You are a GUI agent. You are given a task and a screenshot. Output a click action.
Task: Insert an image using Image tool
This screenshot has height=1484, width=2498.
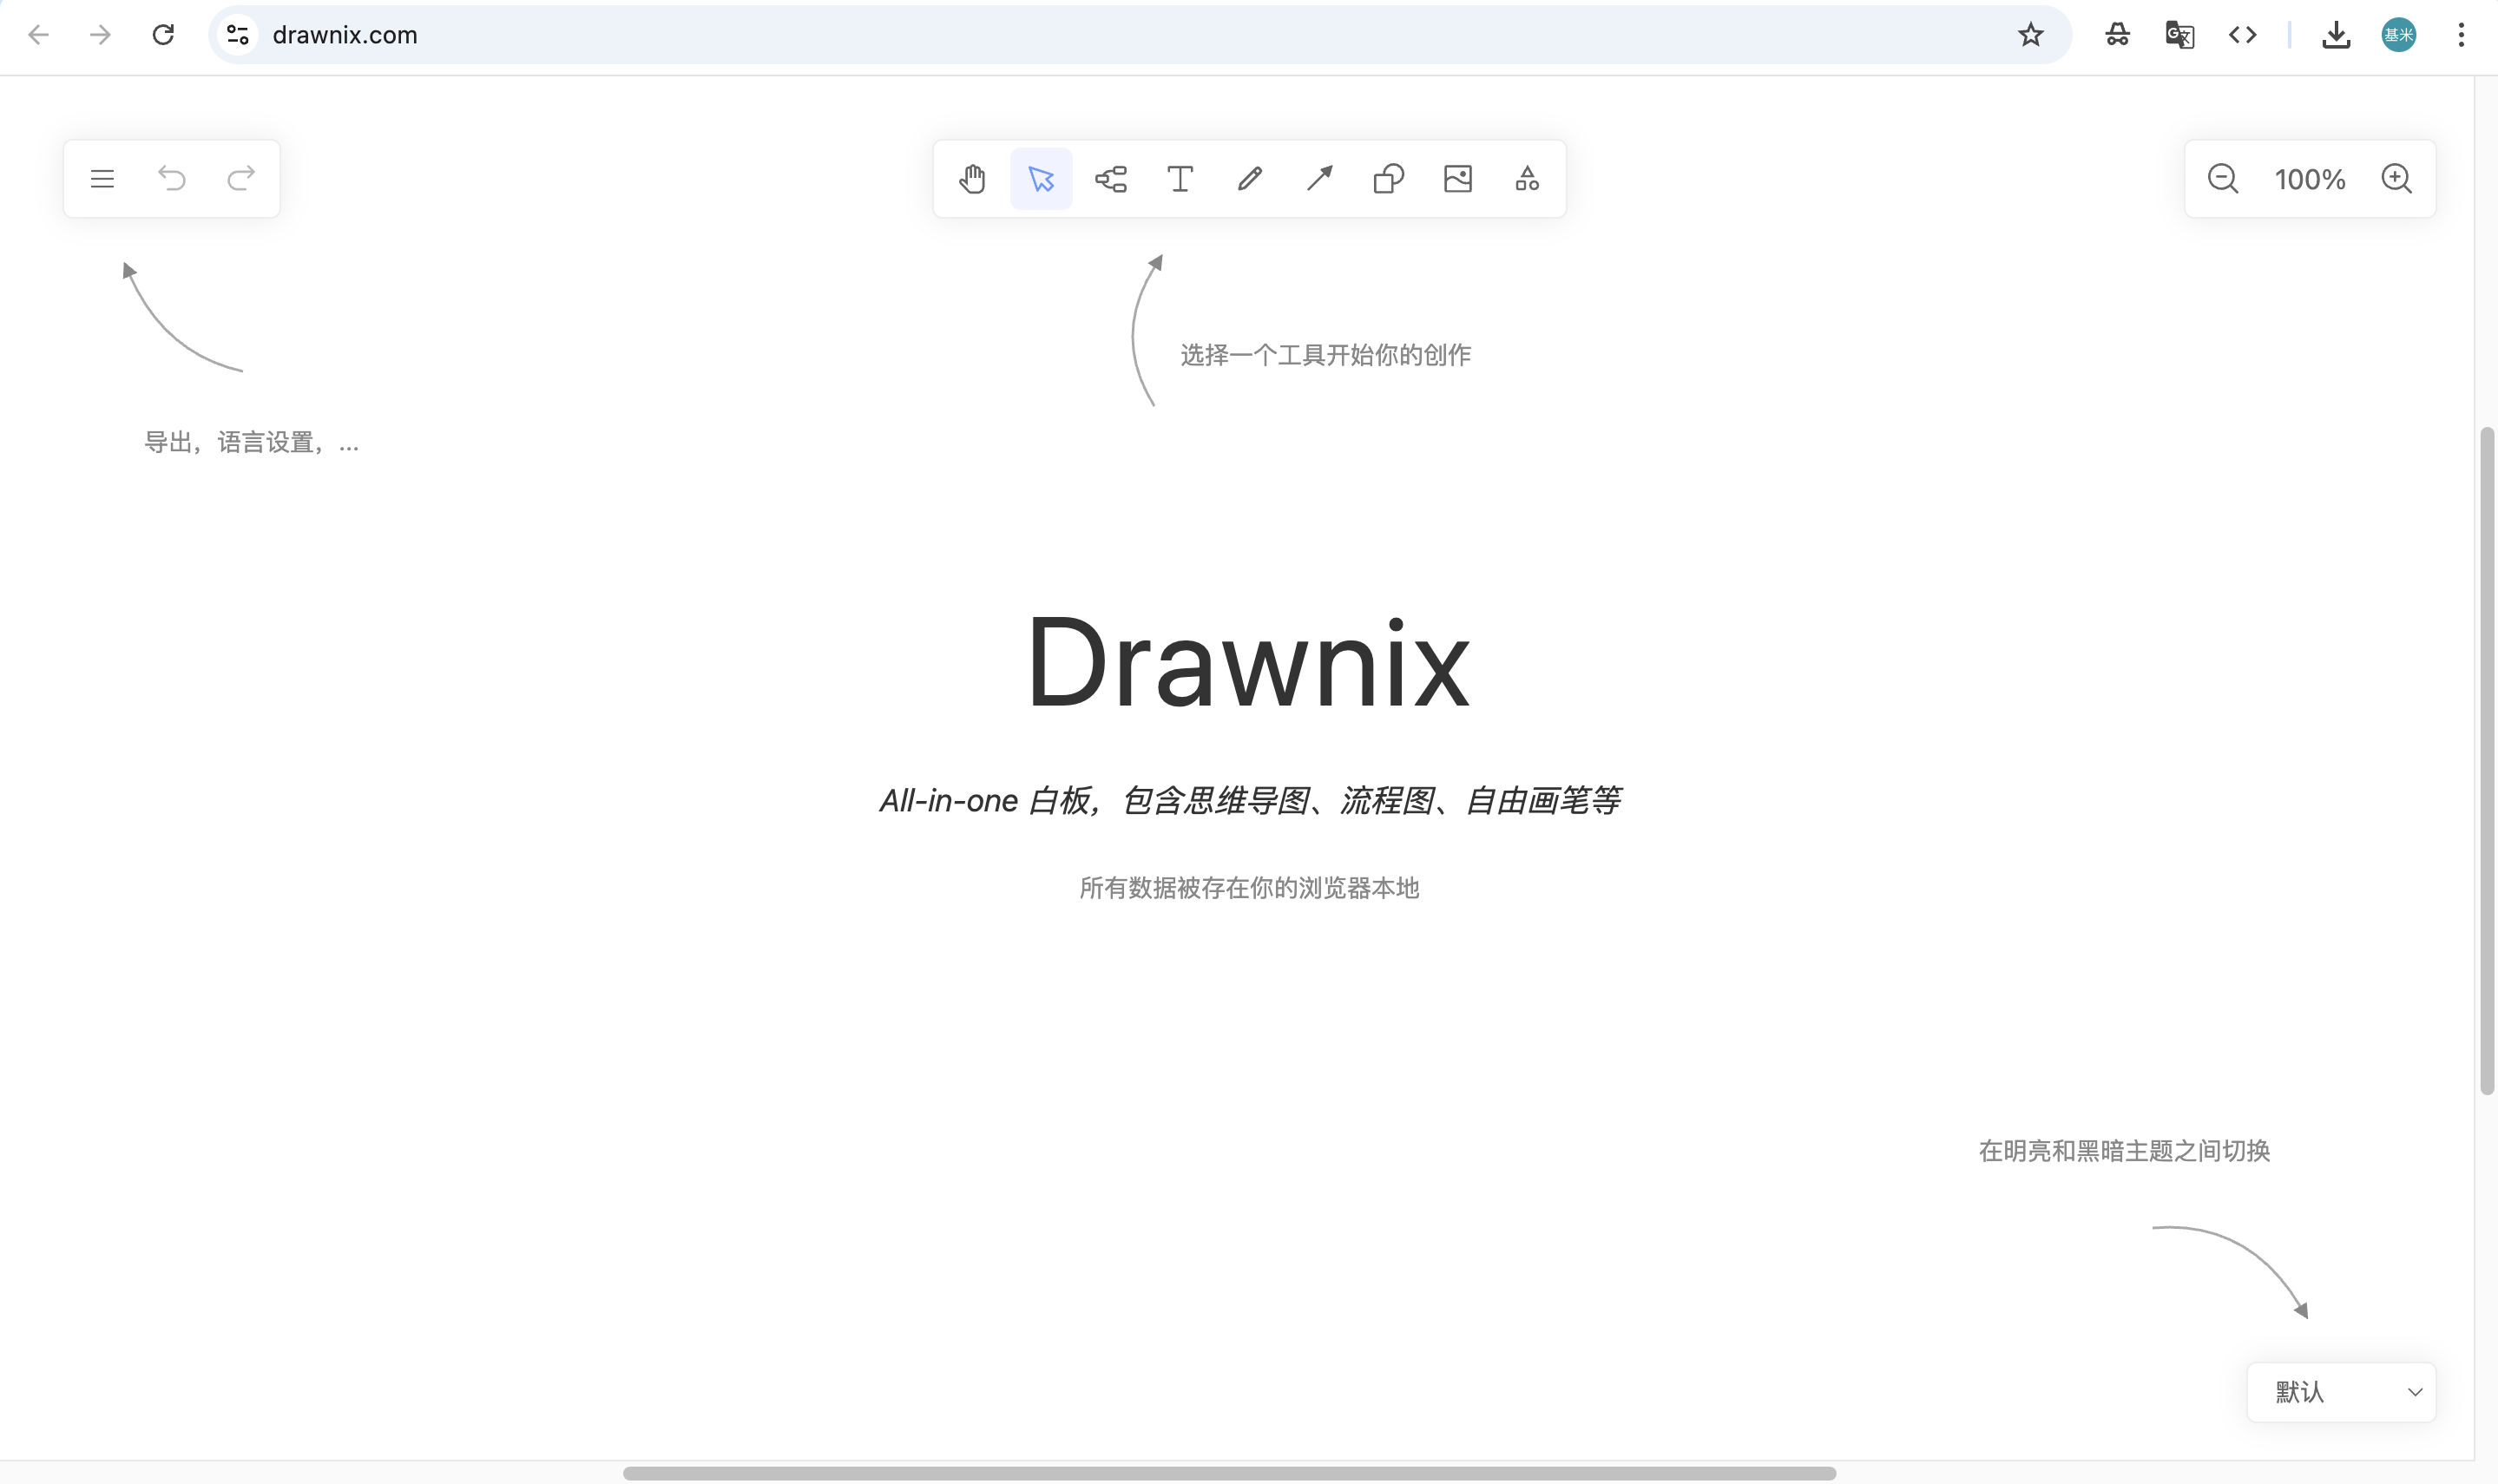tap(1458, 179)
